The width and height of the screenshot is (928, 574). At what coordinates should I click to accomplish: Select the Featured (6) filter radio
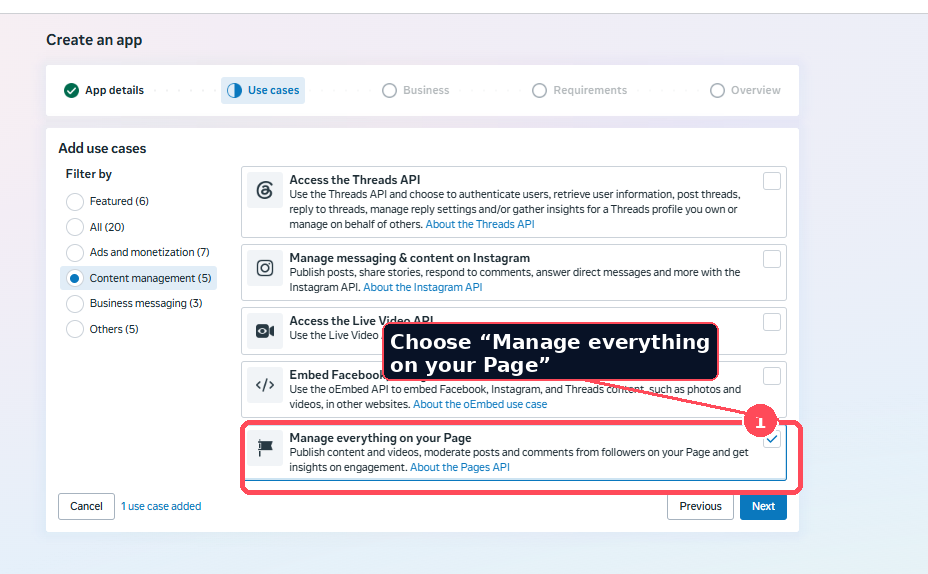click(x=75, y=202)
